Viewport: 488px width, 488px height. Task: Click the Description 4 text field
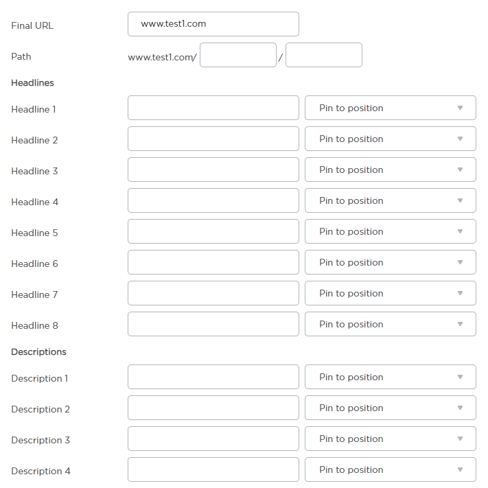point(213,469)
